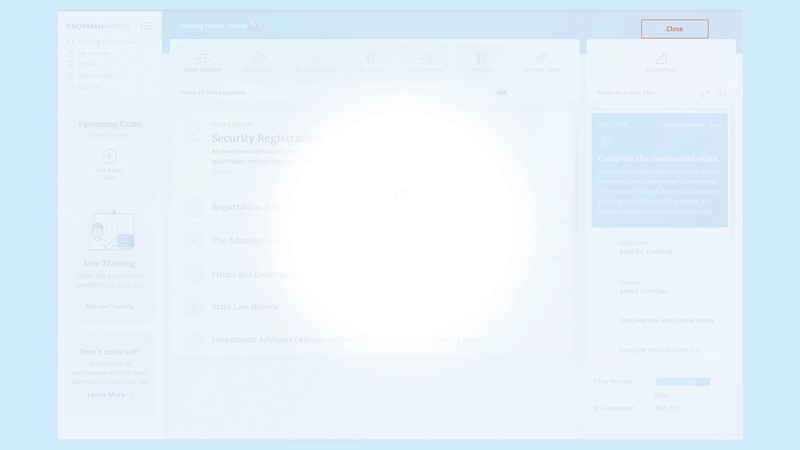Open the Practice Tests tab
This screenshot has width=800, height=450.
541,63
